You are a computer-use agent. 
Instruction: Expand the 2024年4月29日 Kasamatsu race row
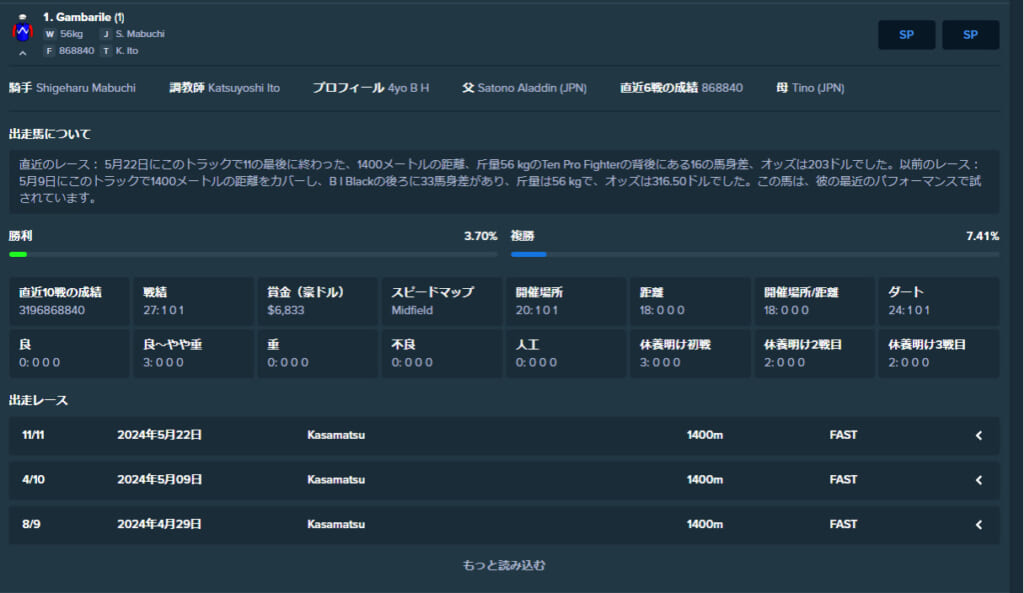coord(504,524)
